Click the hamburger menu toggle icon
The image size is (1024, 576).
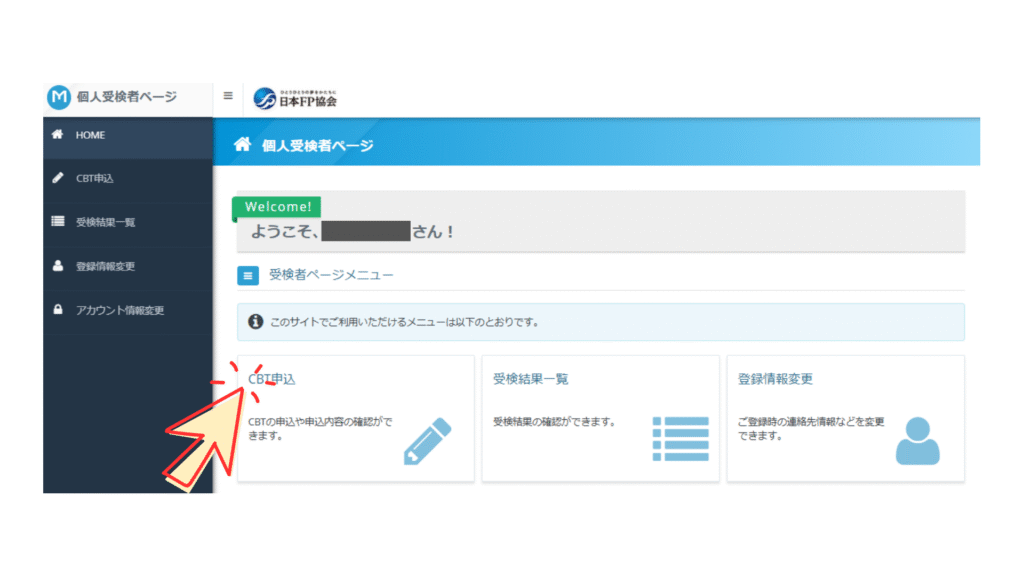(228, 96)
